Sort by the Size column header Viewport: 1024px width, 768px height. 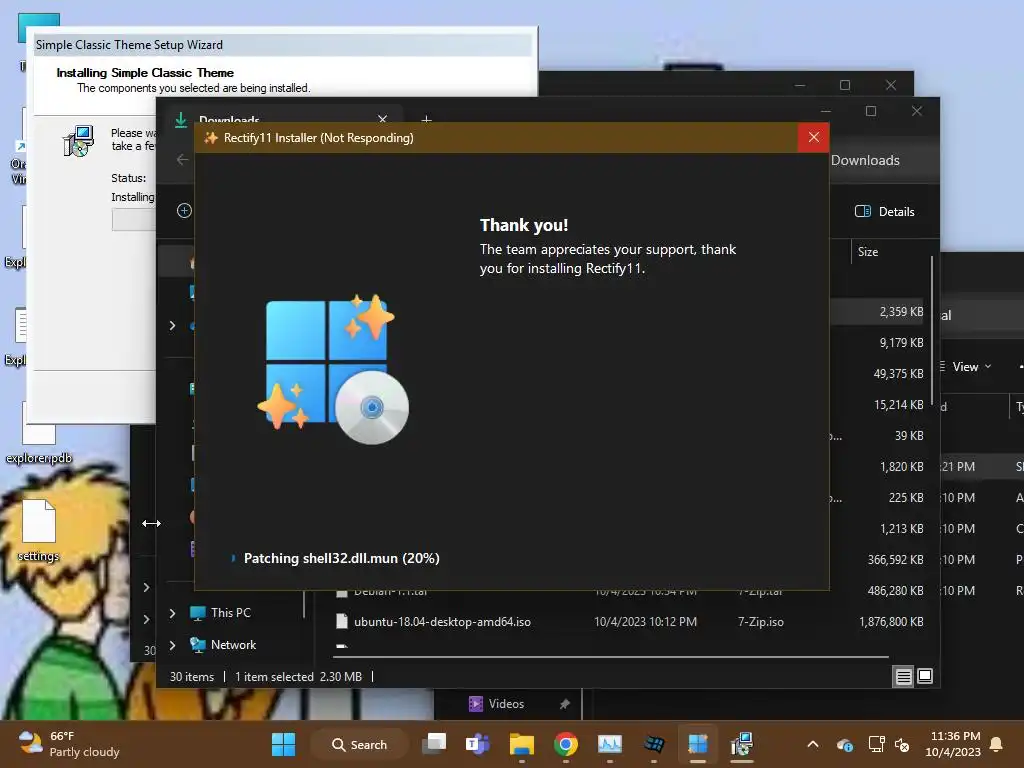pyautogui.click(x=867, y=251)
